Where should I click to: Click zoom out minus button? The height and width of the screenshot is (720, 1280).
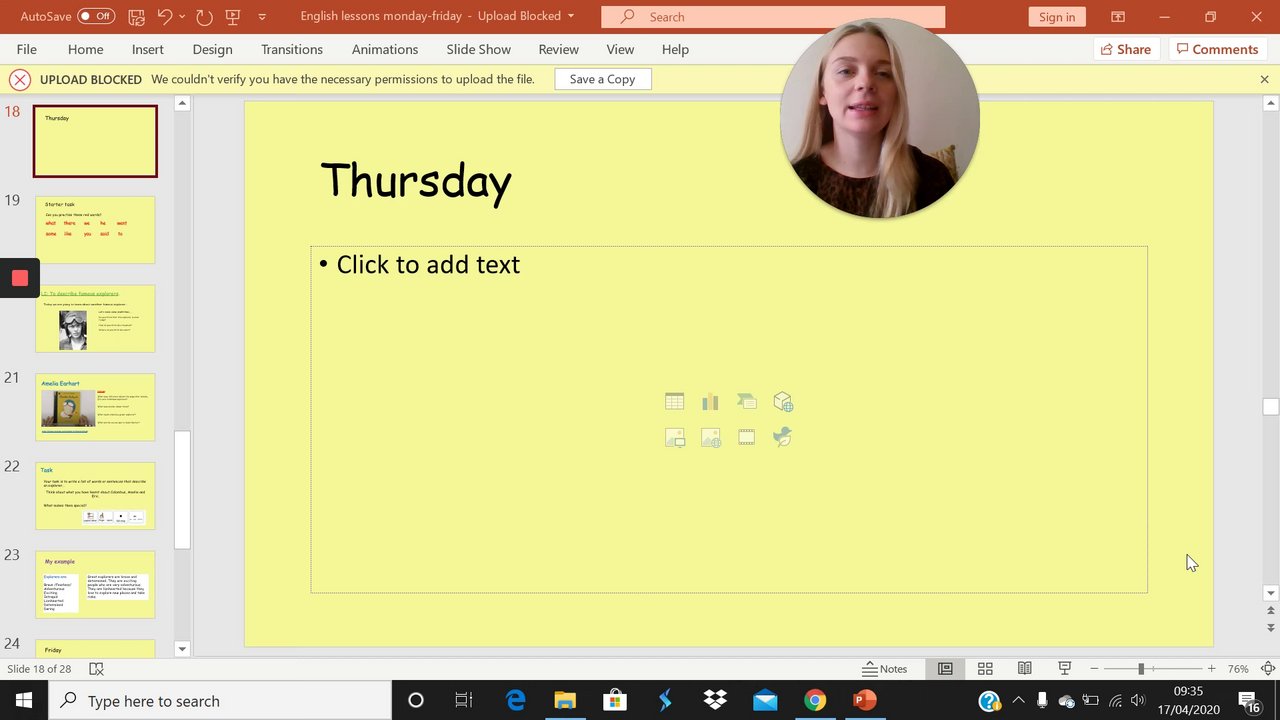point(1094,669)
